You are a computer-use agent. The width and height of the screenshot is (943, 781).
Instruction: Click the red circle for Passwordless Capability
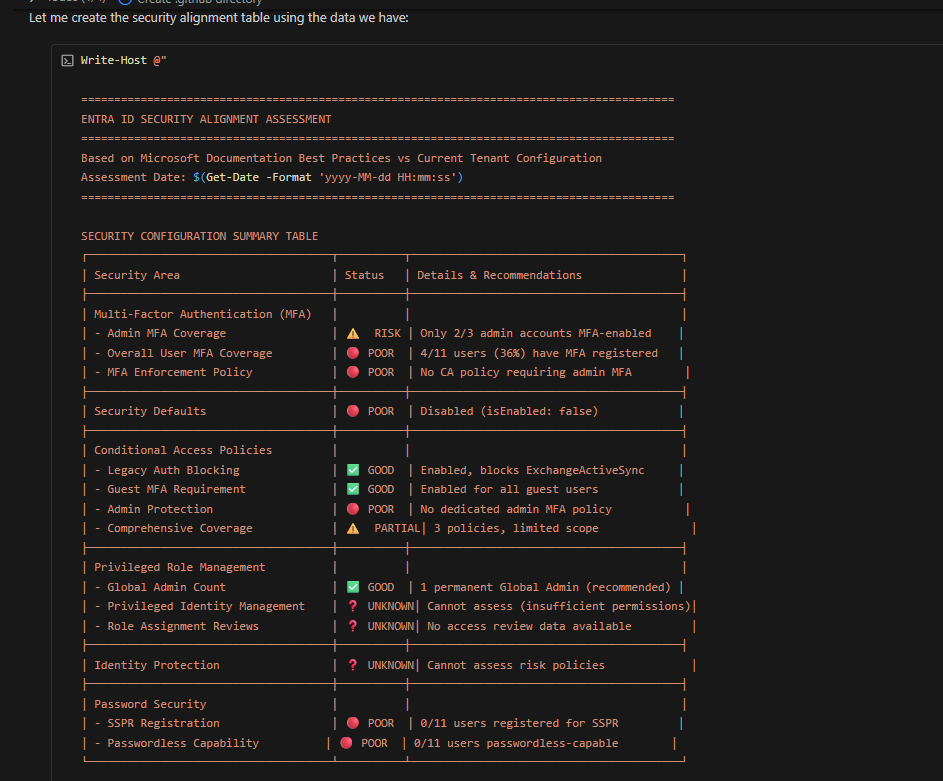[346, 743]
